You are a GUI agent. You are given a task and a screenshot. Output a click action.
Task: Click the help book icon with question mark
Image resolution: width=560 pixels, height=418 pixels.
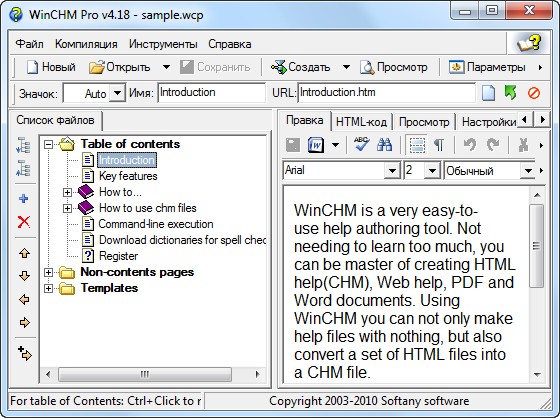529,43
